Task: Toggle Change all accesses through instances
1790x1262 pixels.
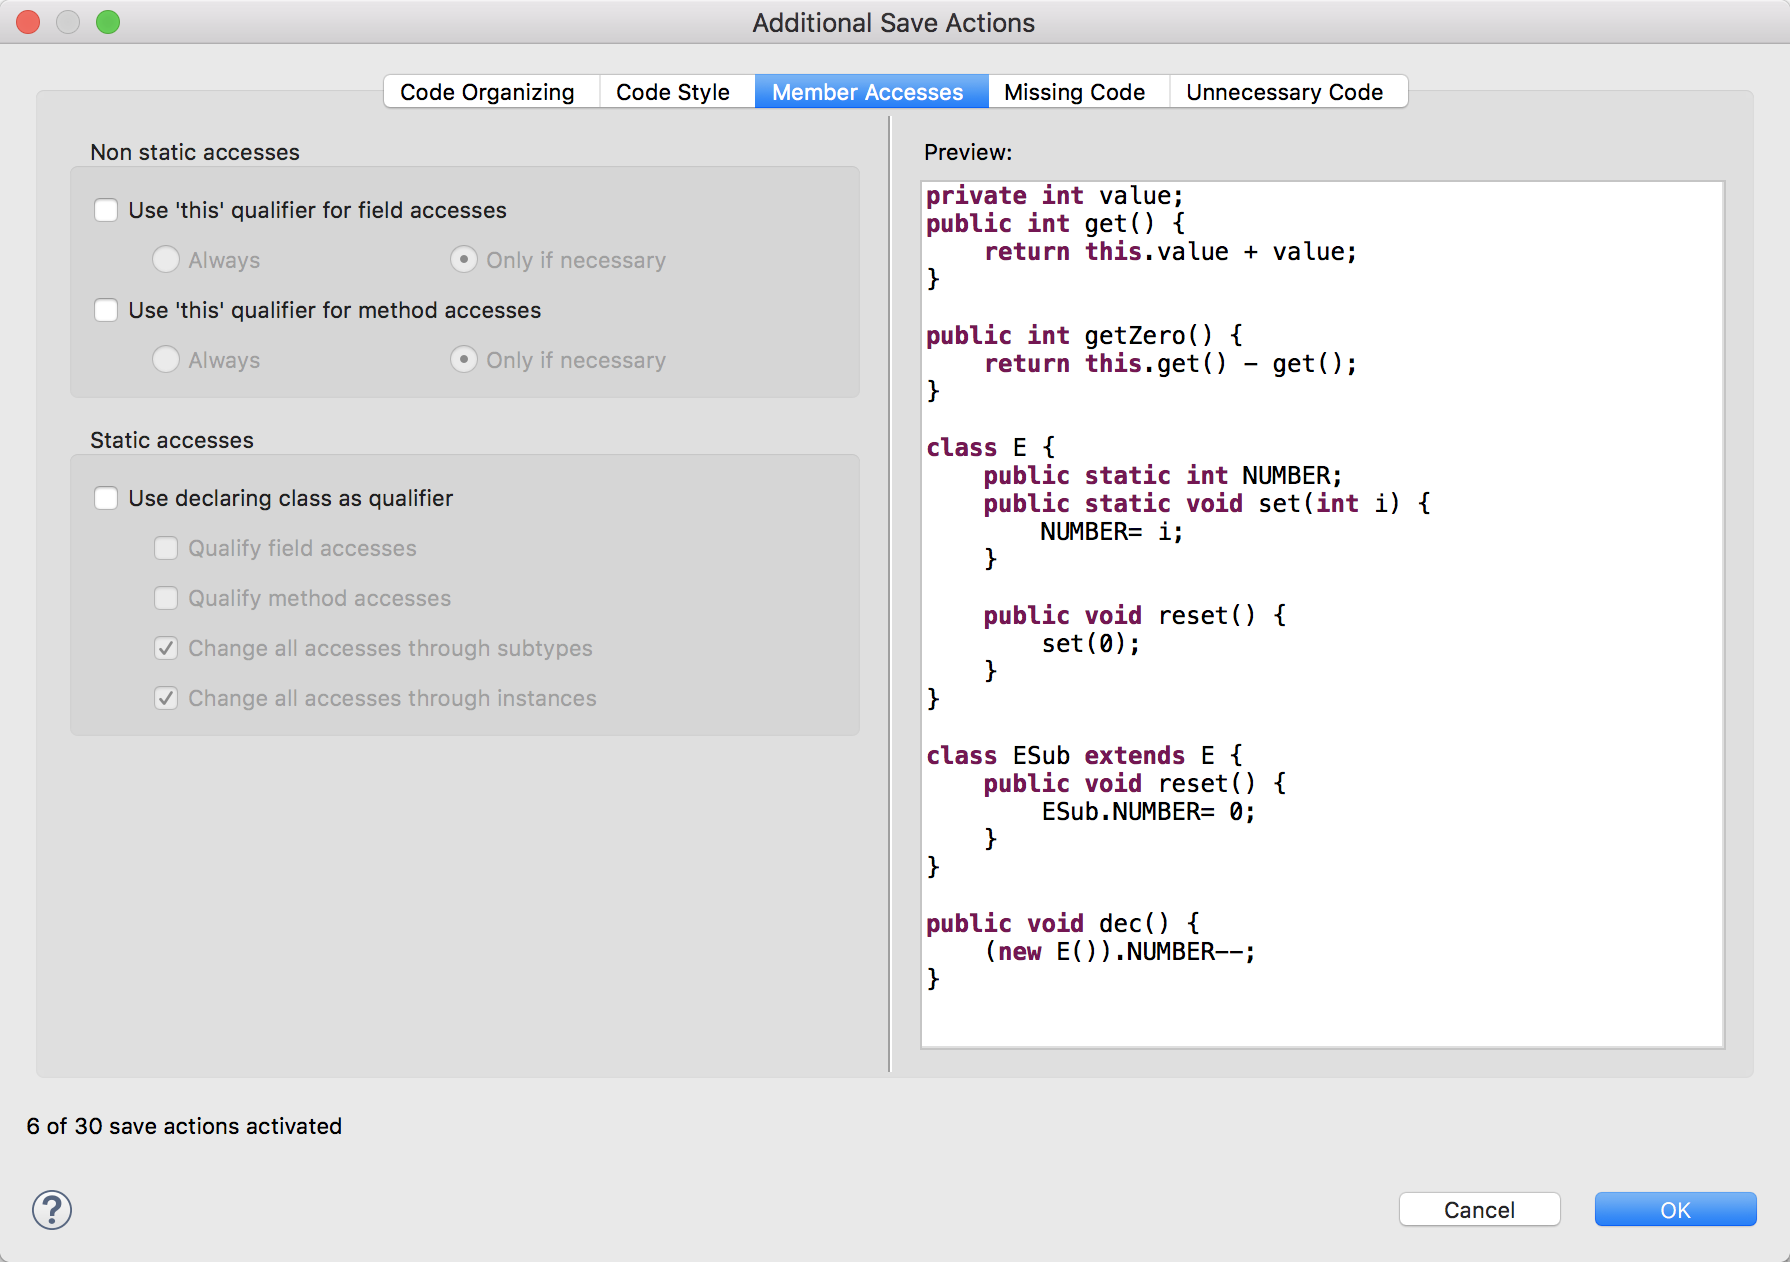Action: point(166,698)
